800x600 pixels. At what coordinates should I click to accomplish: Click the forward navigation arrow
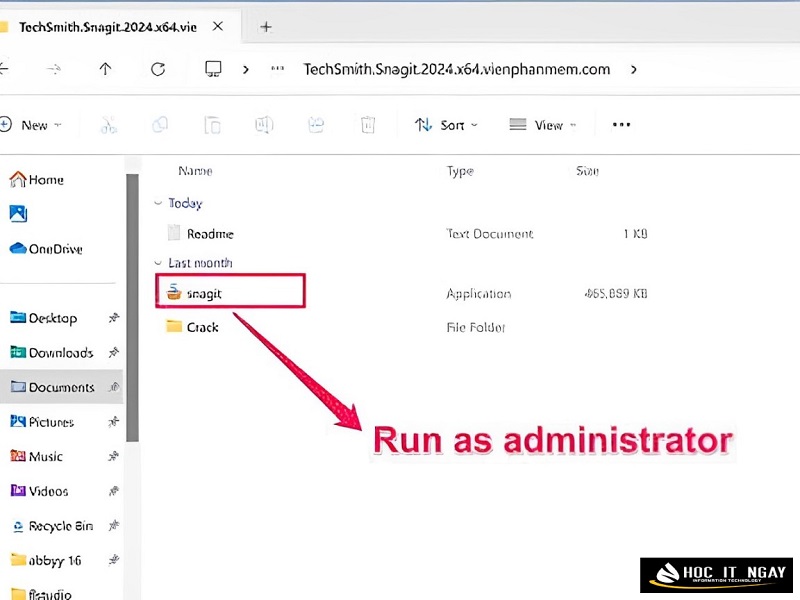click(x=54, y=69)
